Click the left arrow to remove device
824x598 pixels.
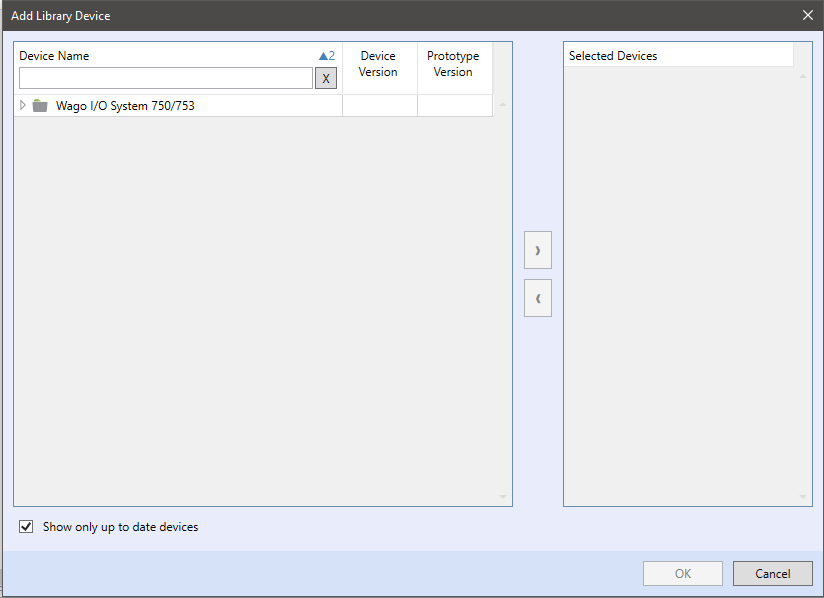[x=537, y=298]
